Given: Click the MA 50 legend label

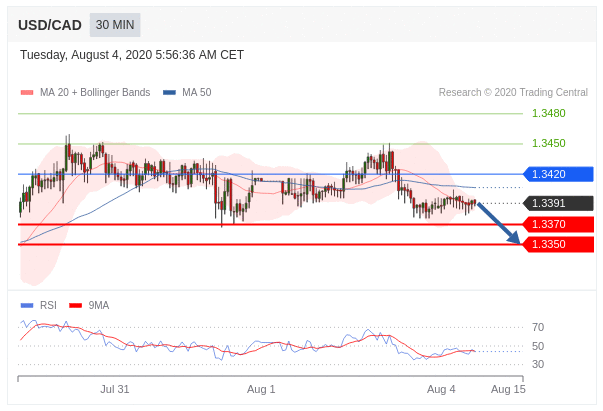Looking at the screenshot, I should pyautogui.click(x=197, y=92).
